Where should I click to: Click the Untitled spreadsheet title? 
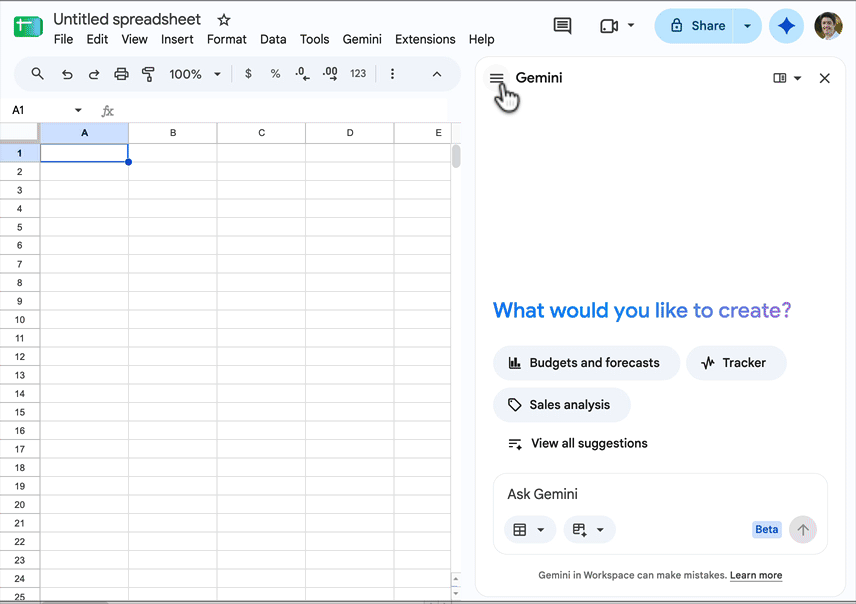127,19
